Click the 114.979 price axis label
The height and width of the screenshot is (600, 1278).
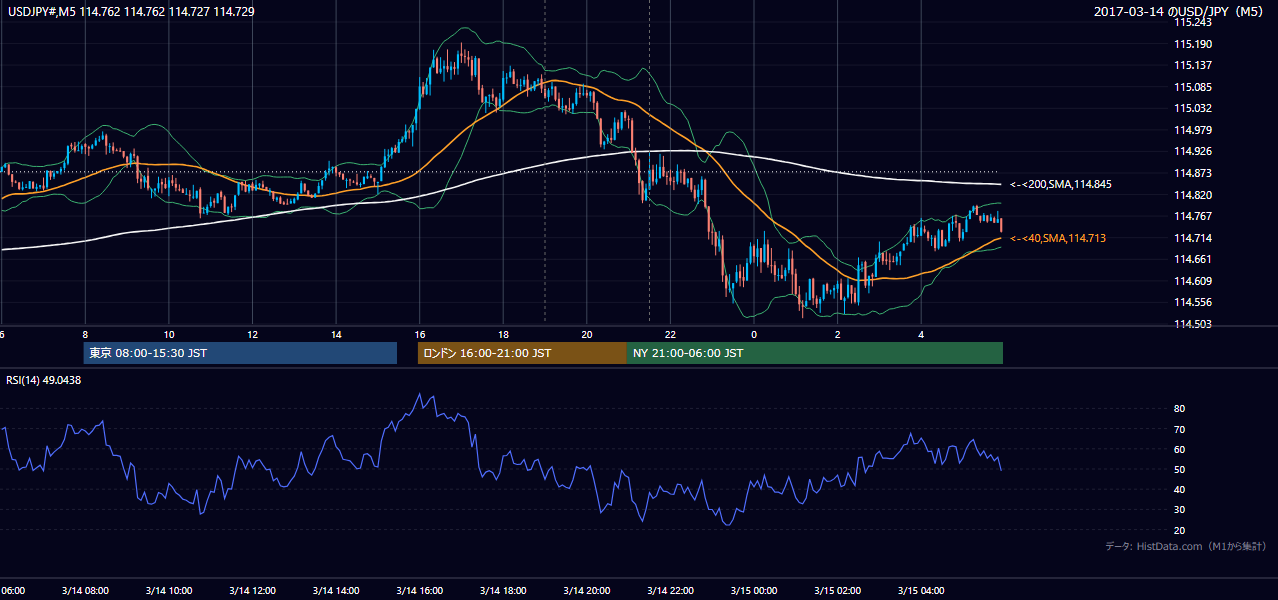pos(1192,130)
